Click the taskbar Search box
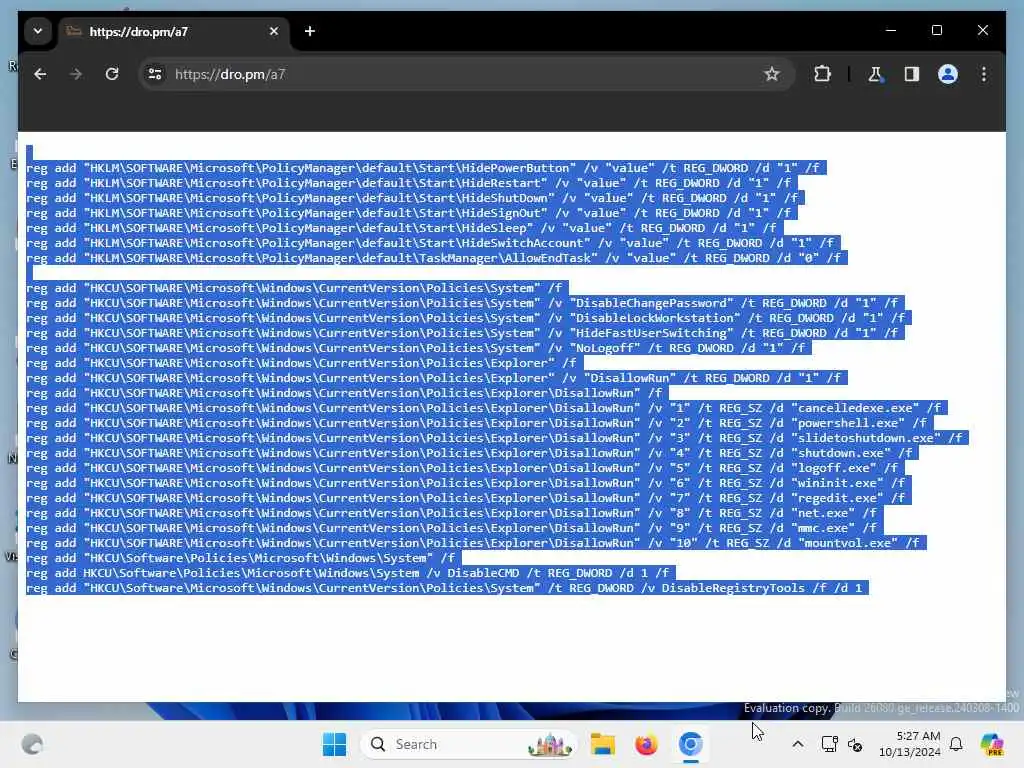Screen dimensions: 1024x768 [469, 744]
